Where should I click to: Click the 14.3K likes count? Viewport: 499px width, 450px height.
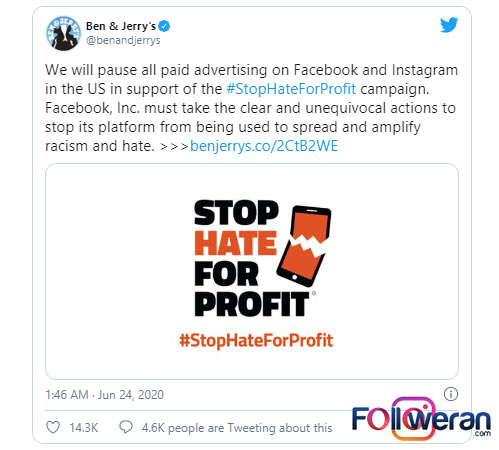[84, 428]
